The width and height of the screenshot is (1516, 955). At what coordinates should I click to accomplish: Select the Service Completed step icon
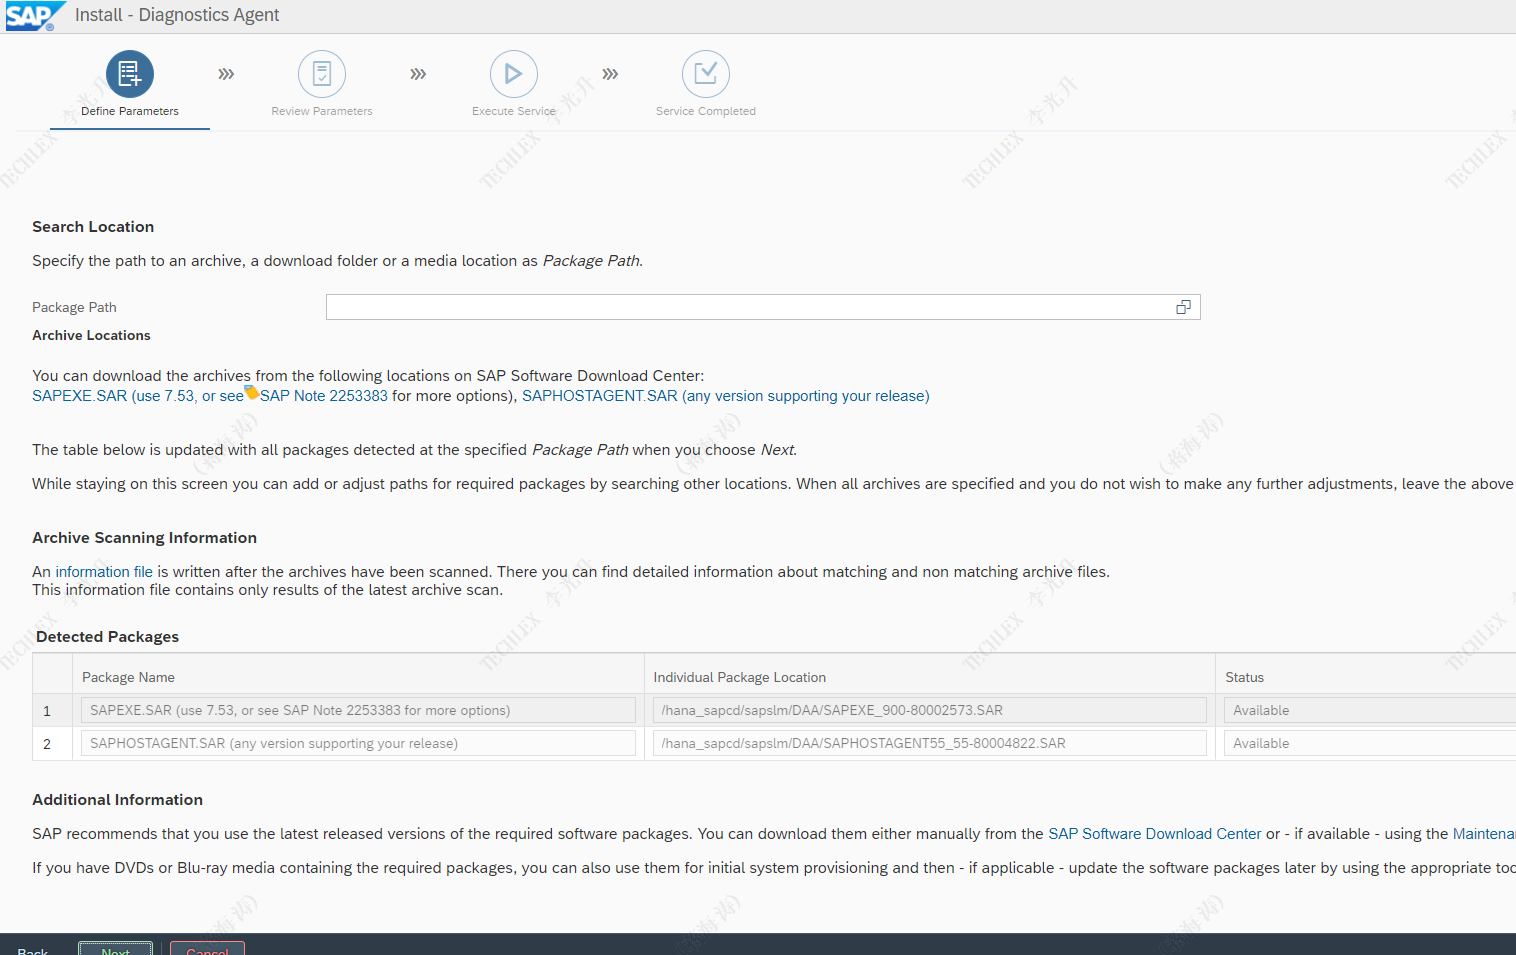[x=706, y=74]
